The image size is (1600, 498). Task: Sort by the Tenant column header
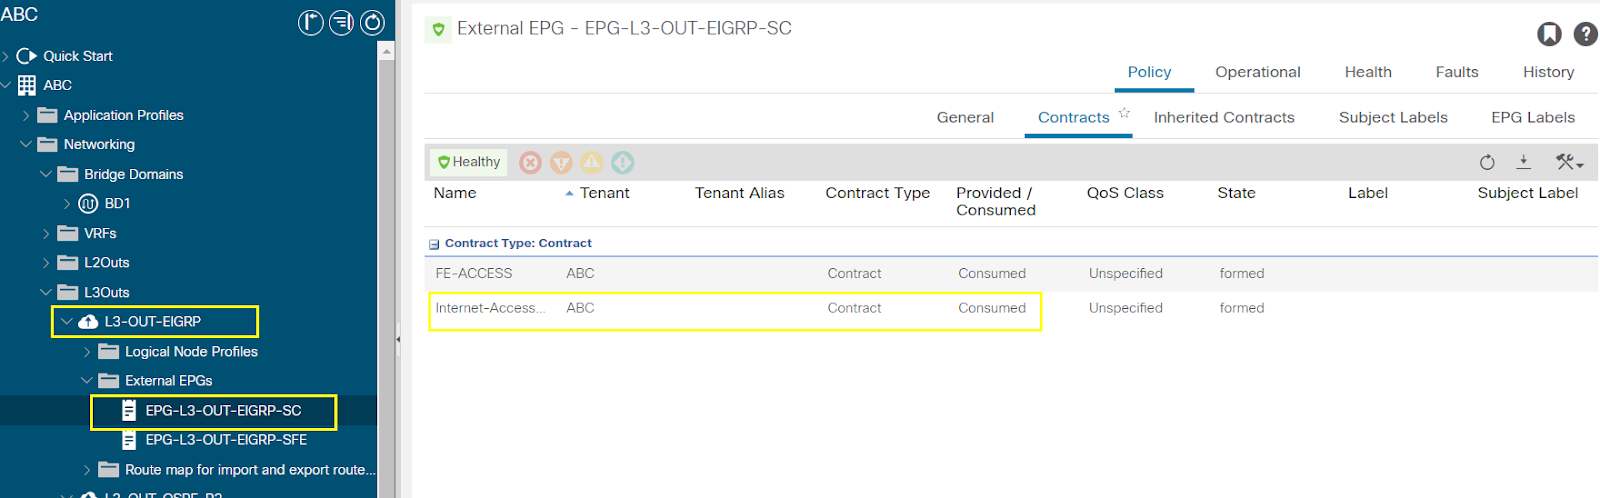pyautogui.click(x=604, y=193)
